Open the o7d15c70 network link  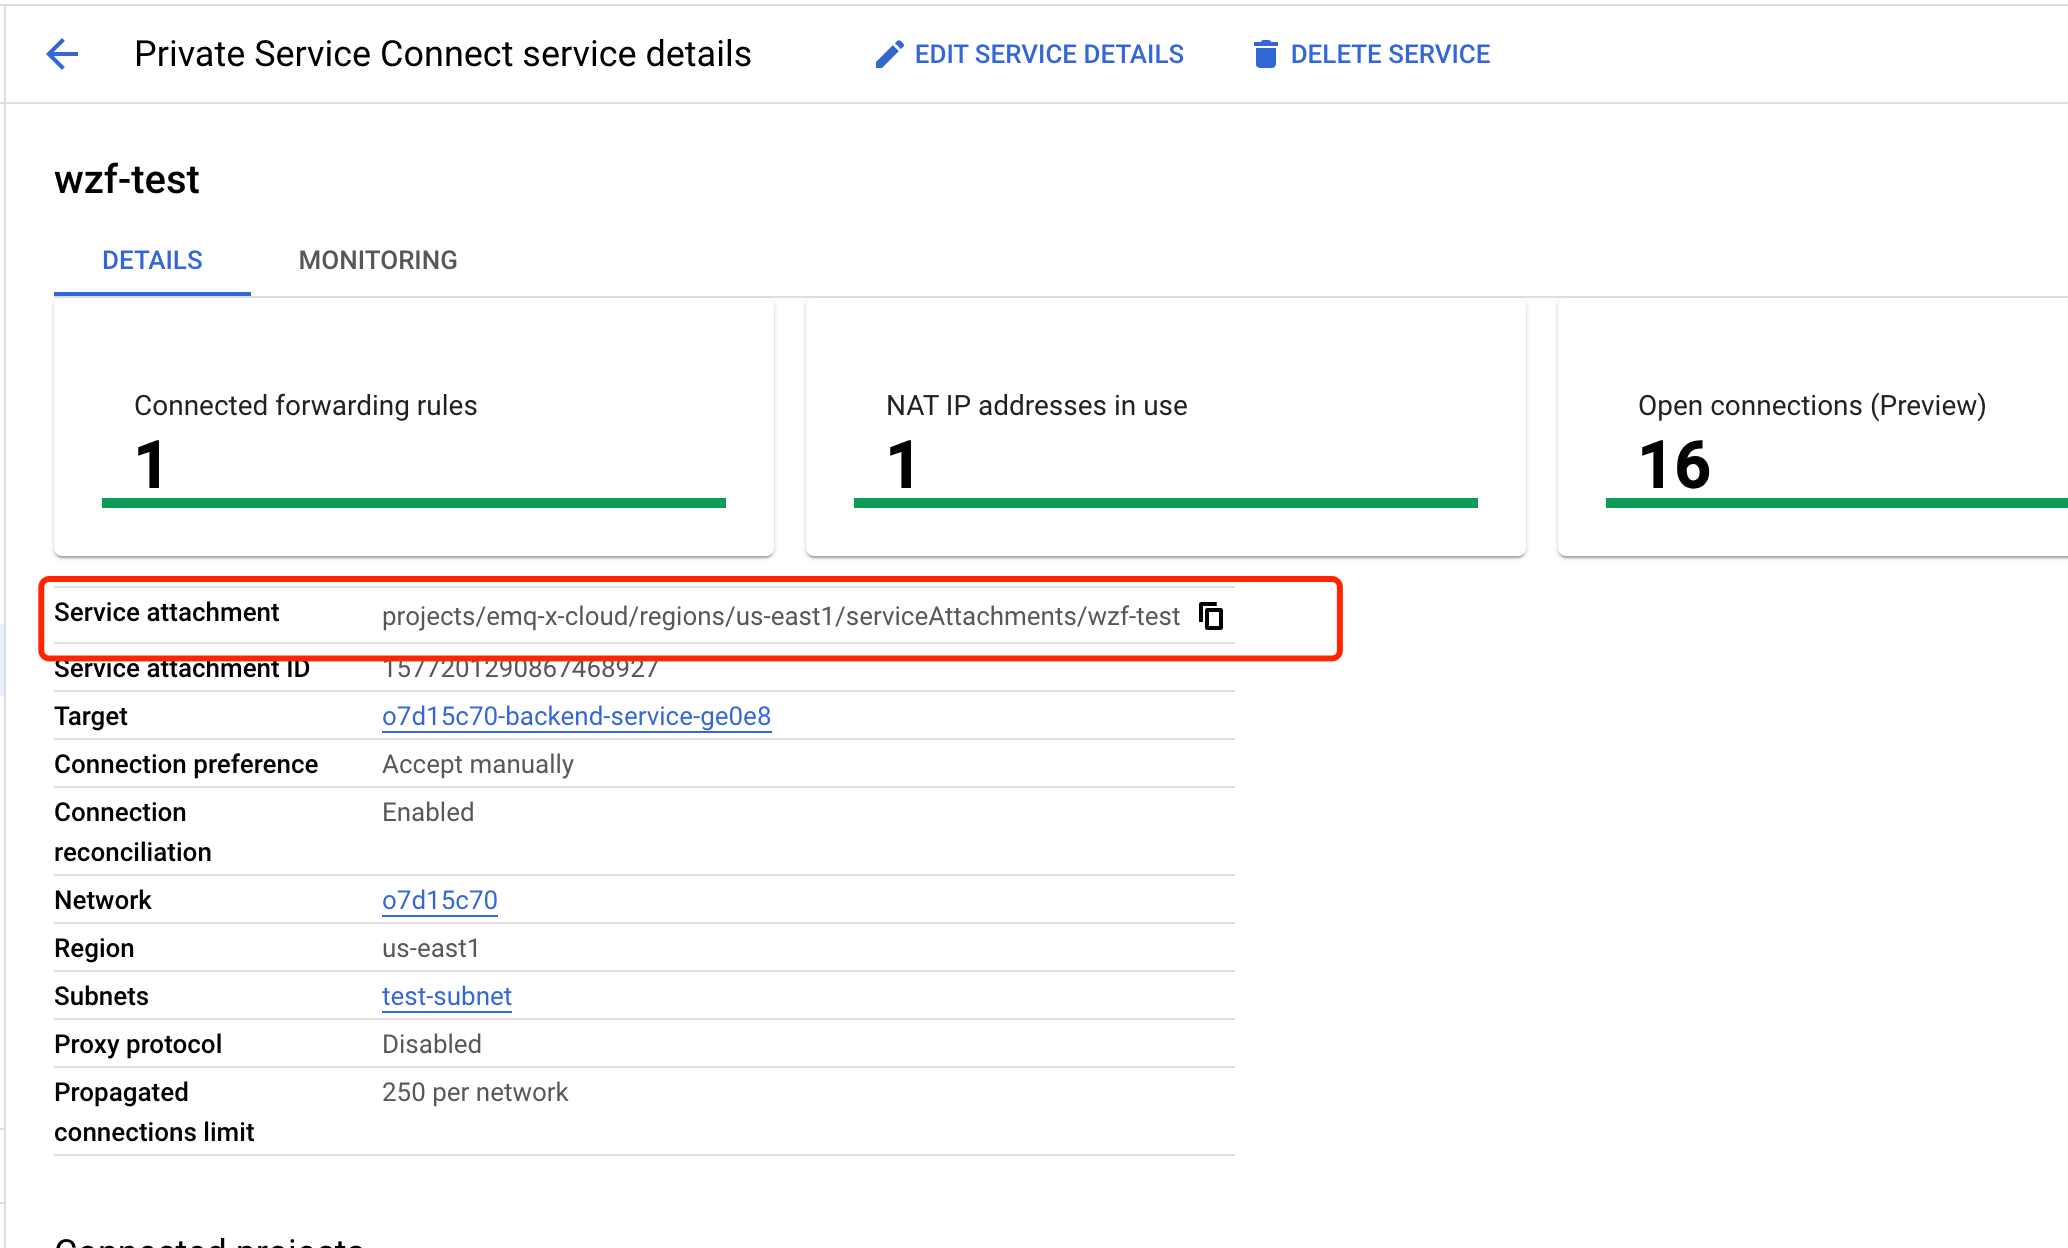tap(439, 899)
